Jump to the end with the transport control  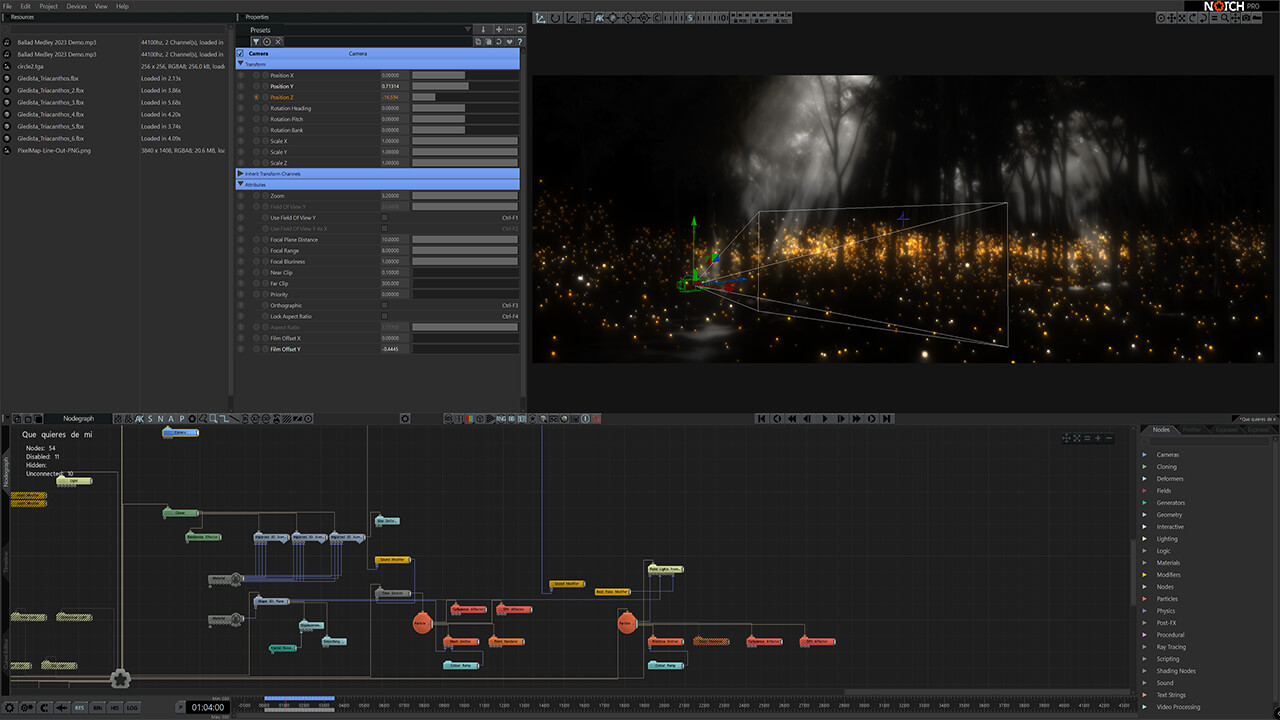[x=887, y=419]
